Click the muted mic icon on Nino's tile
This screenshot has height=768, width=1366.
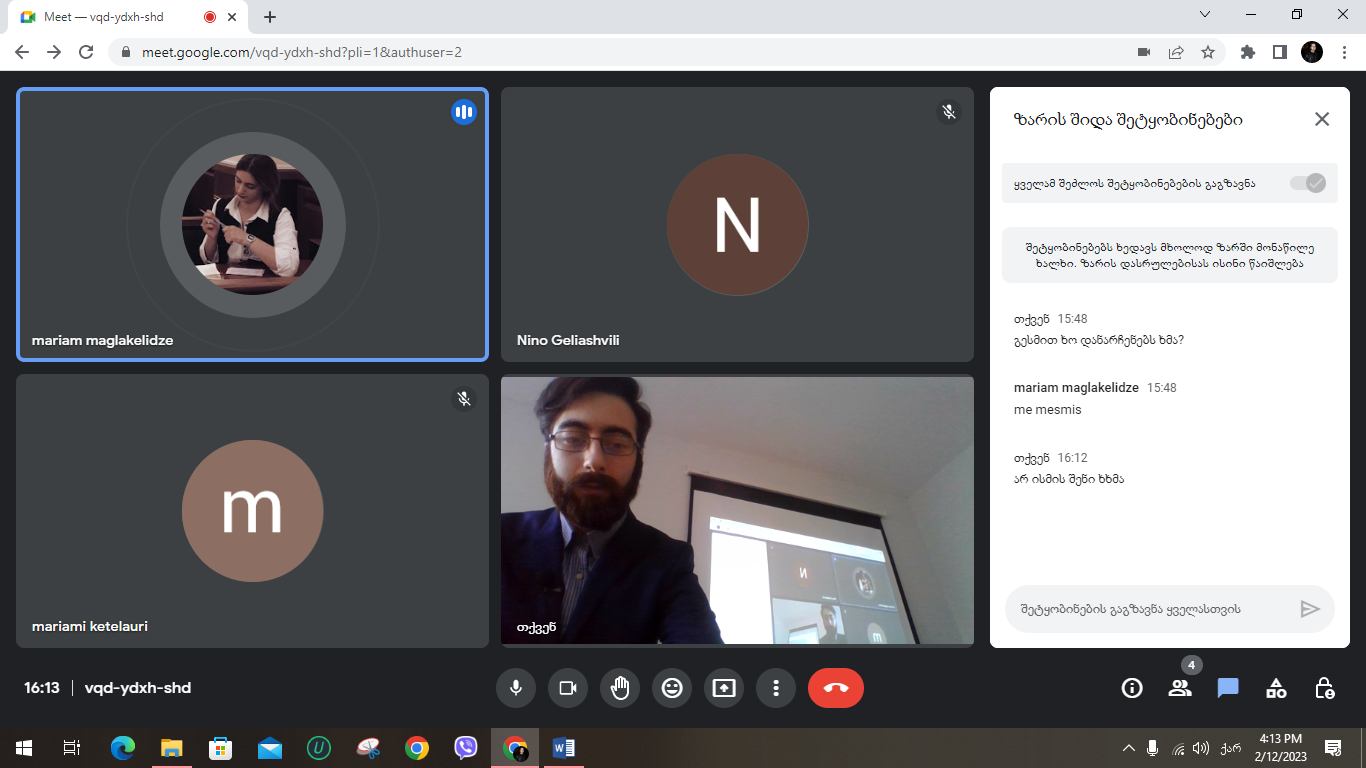[949, 112]
